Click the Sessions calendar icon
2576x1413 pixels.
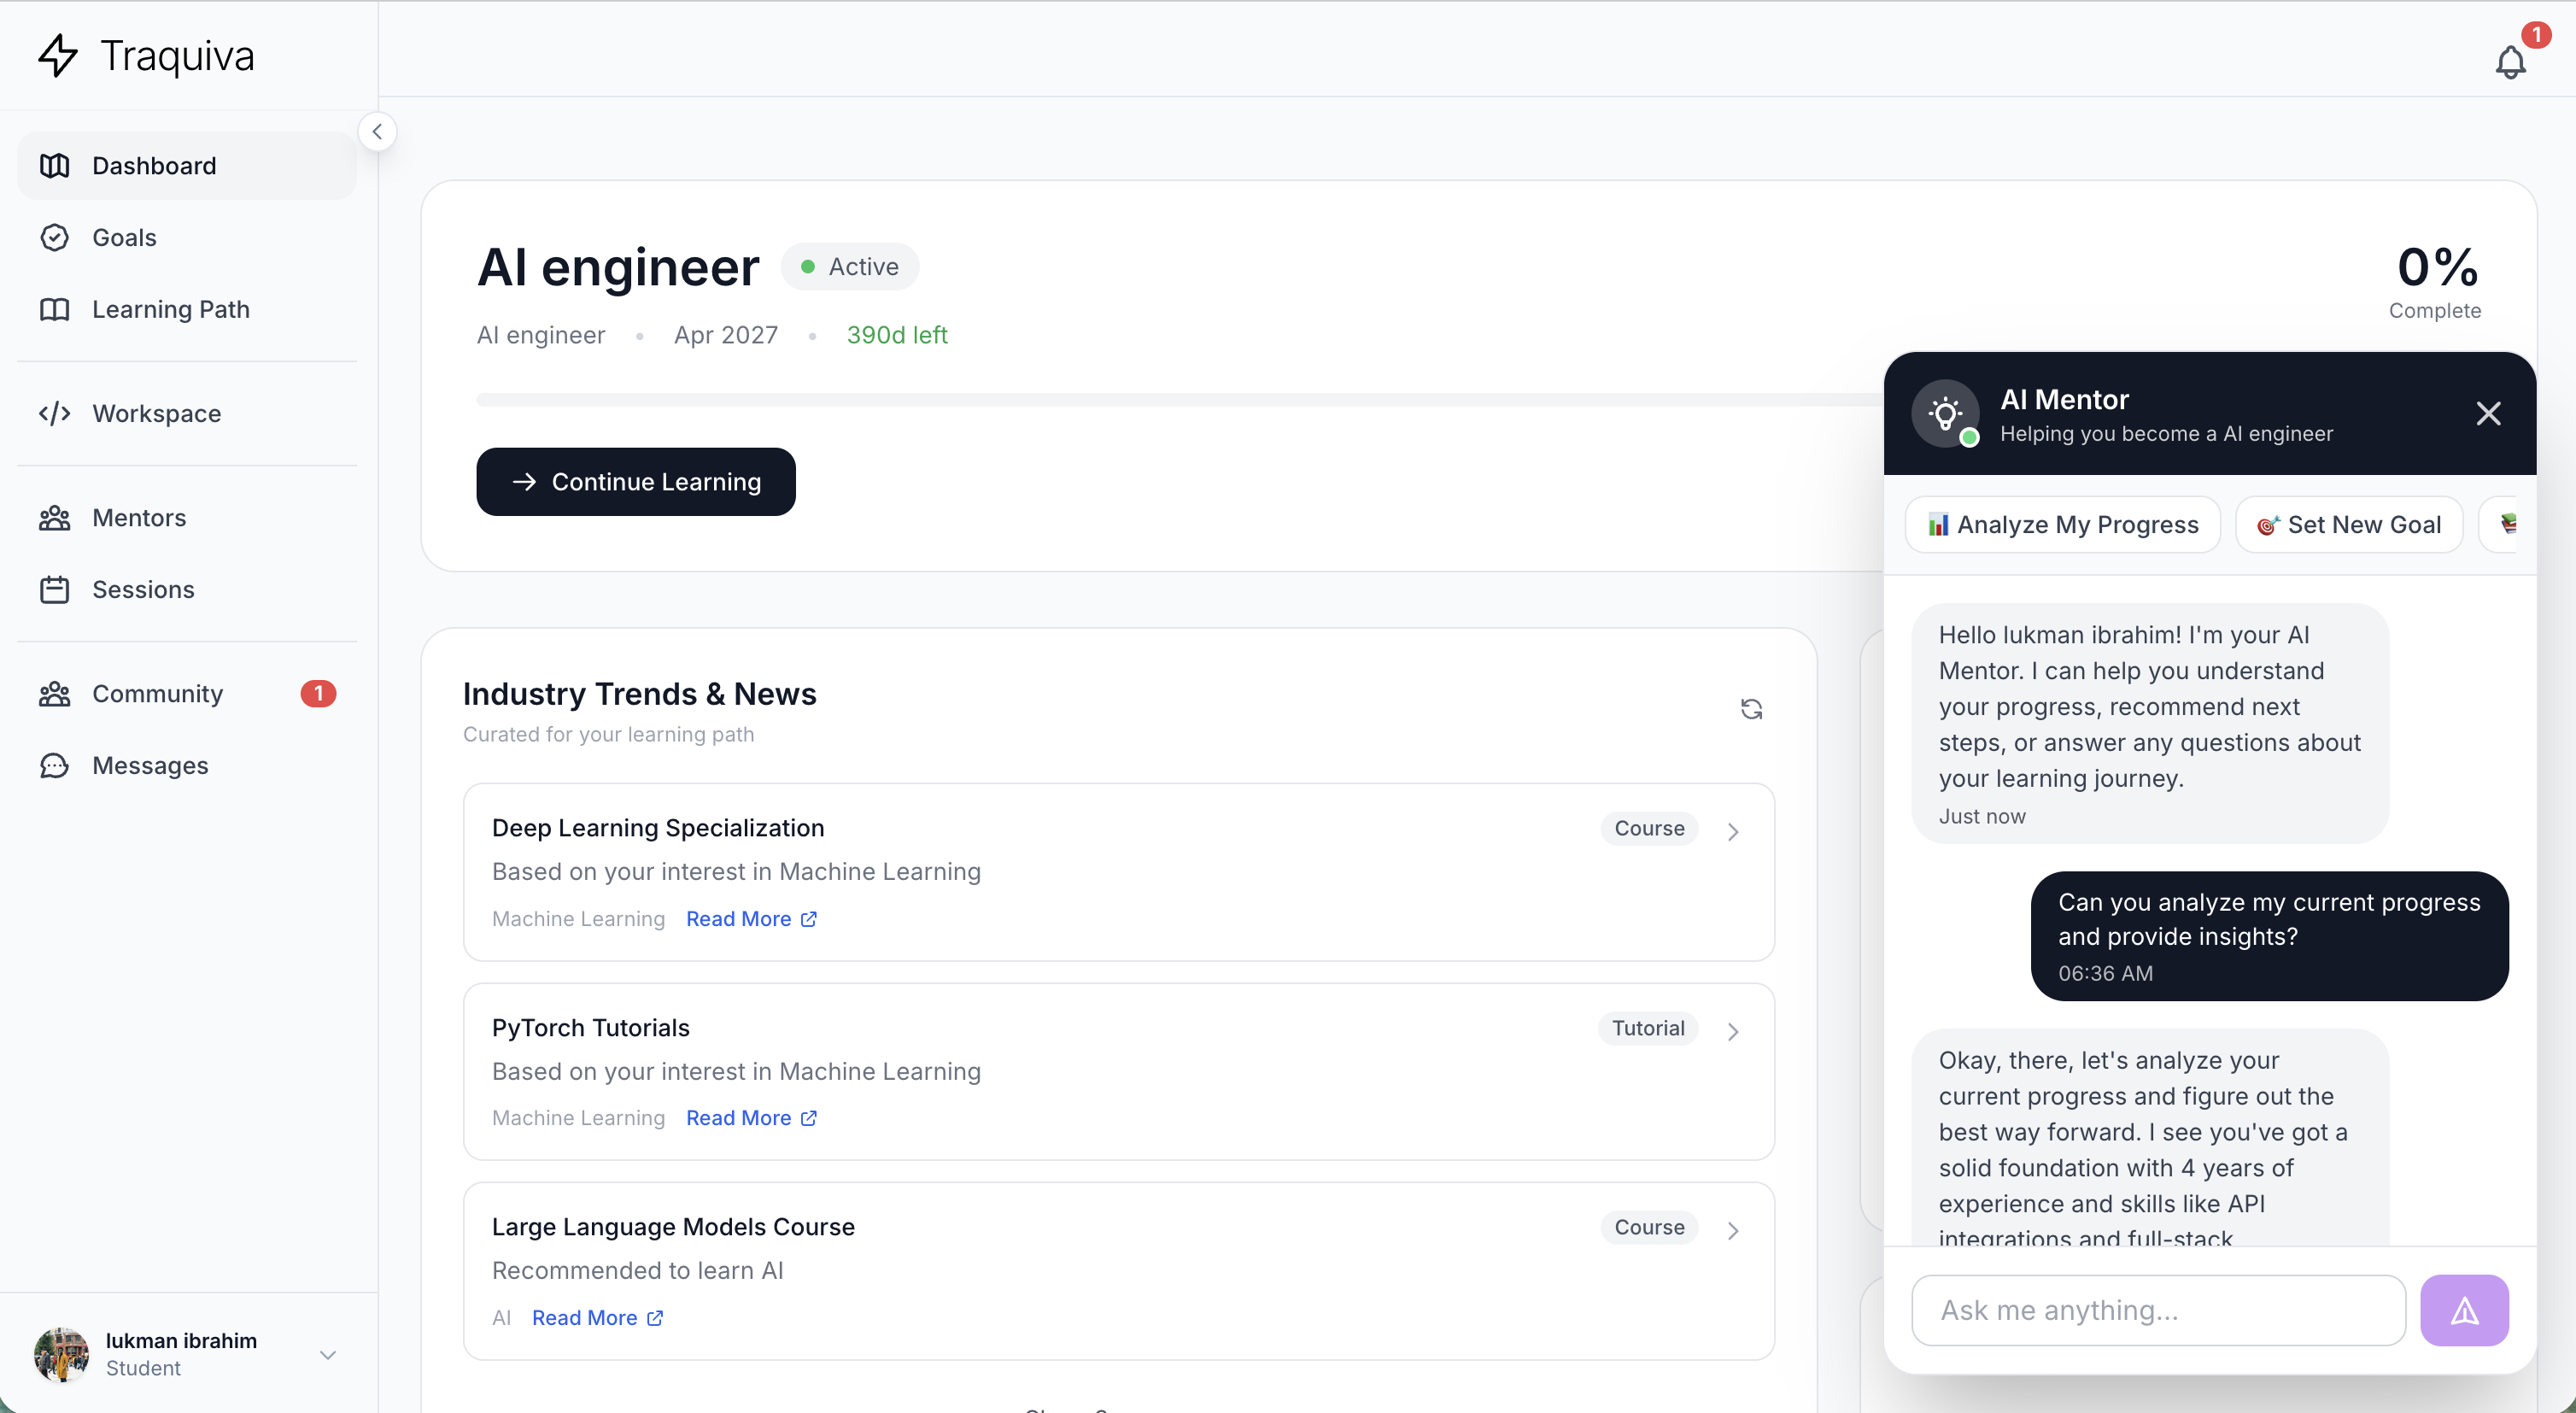click(x=55, y=589)
